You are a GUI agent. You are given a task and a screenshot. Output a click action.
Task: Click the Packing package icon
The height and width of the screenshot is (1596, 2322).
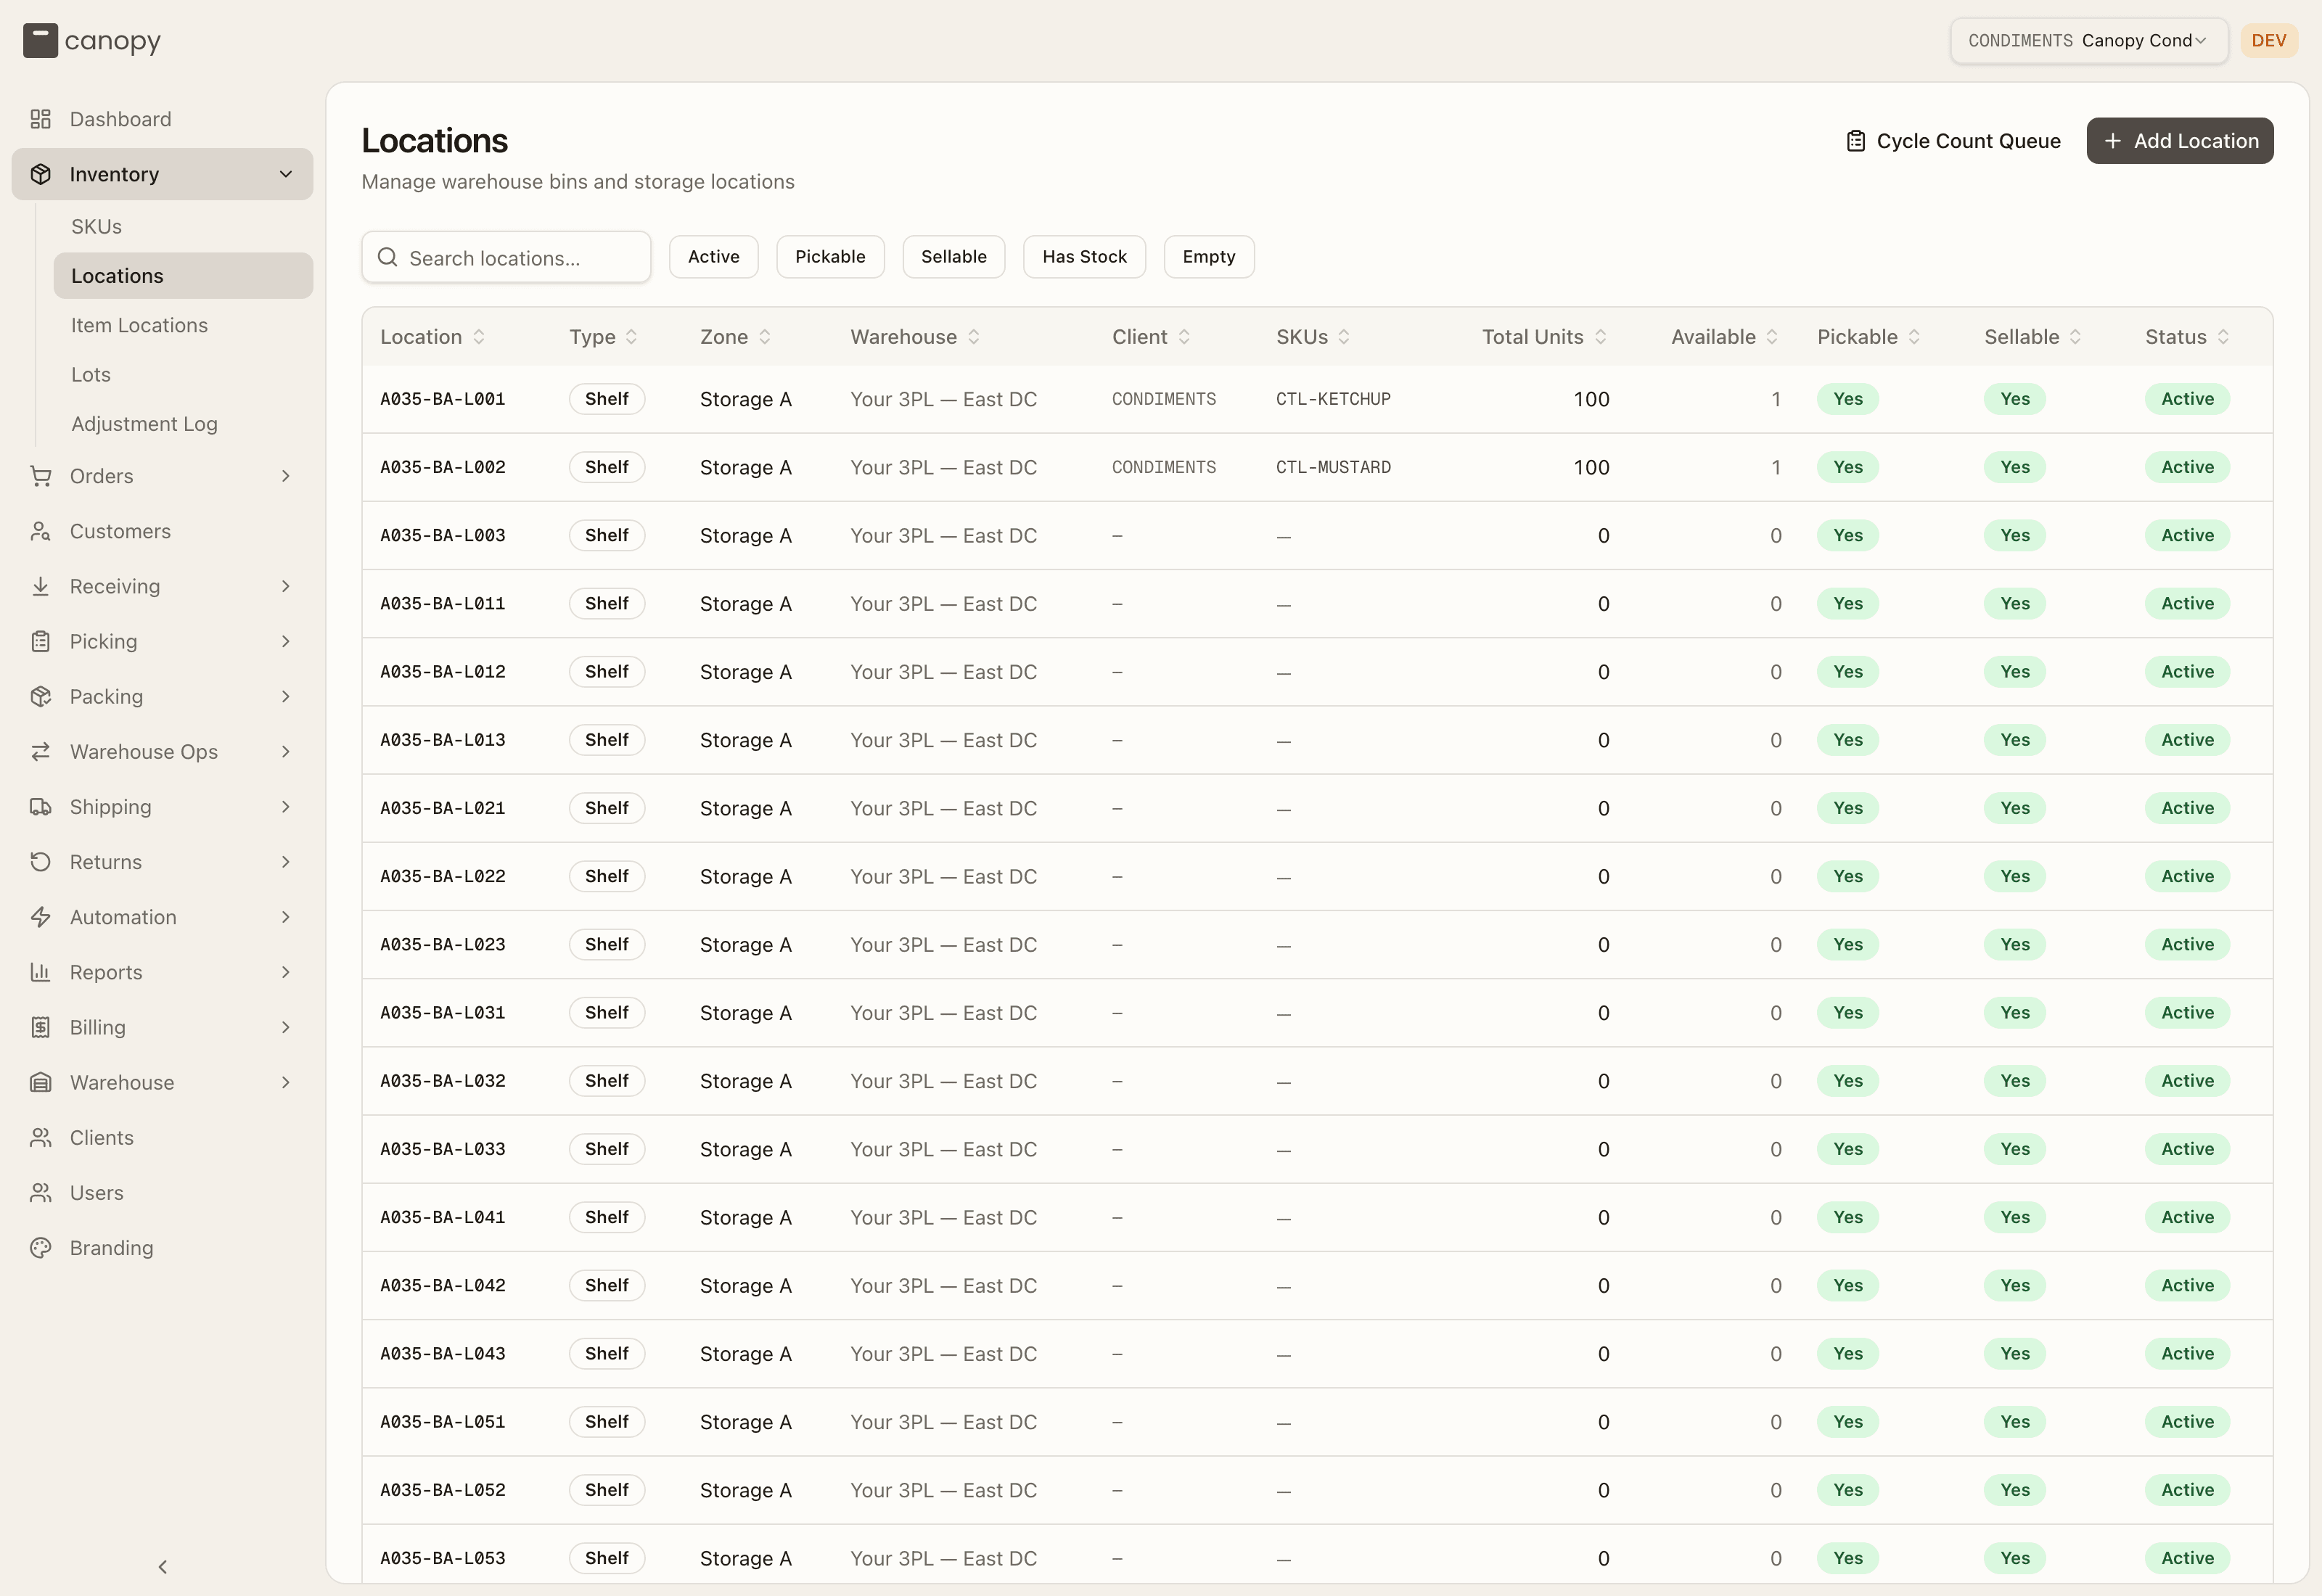40,696
